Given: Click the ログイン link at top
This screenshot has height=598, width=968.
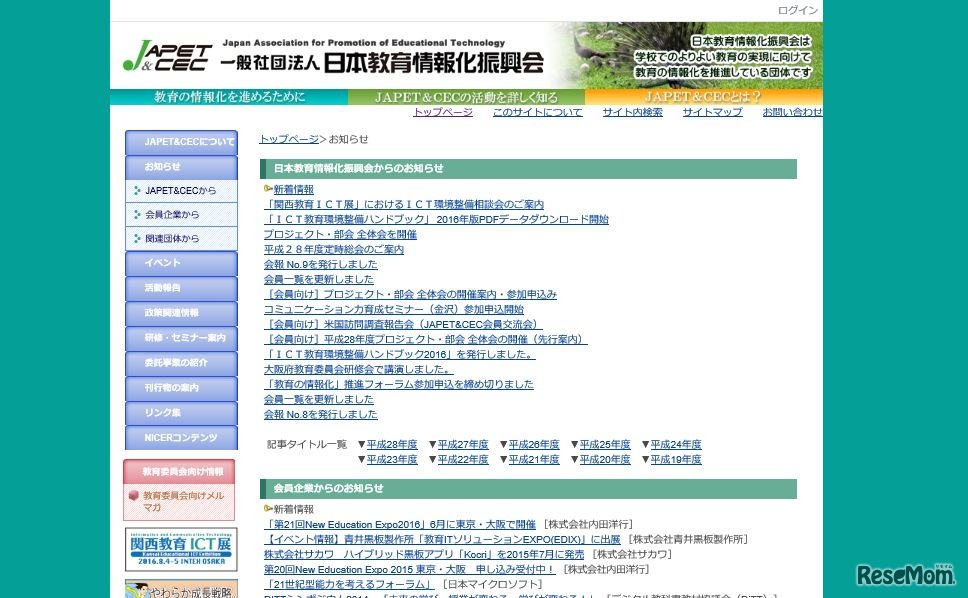Looking at the screenshot, I should point(797,10).
